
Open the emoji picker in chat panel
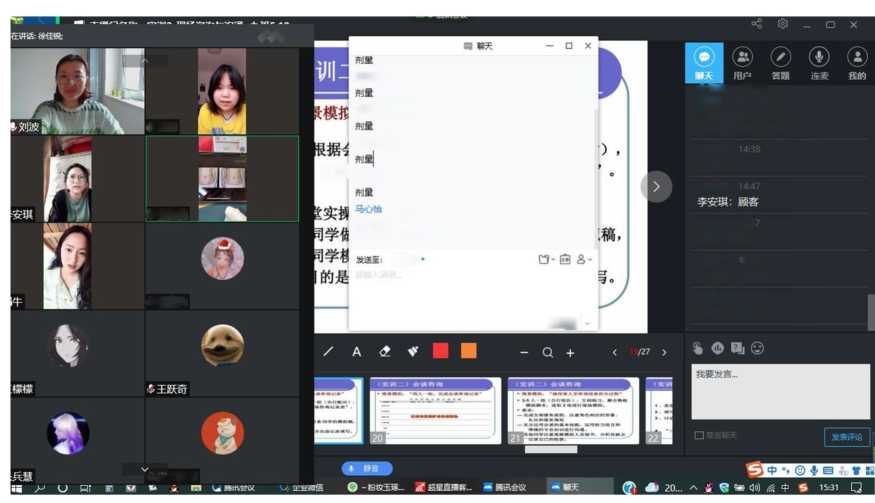758,348
